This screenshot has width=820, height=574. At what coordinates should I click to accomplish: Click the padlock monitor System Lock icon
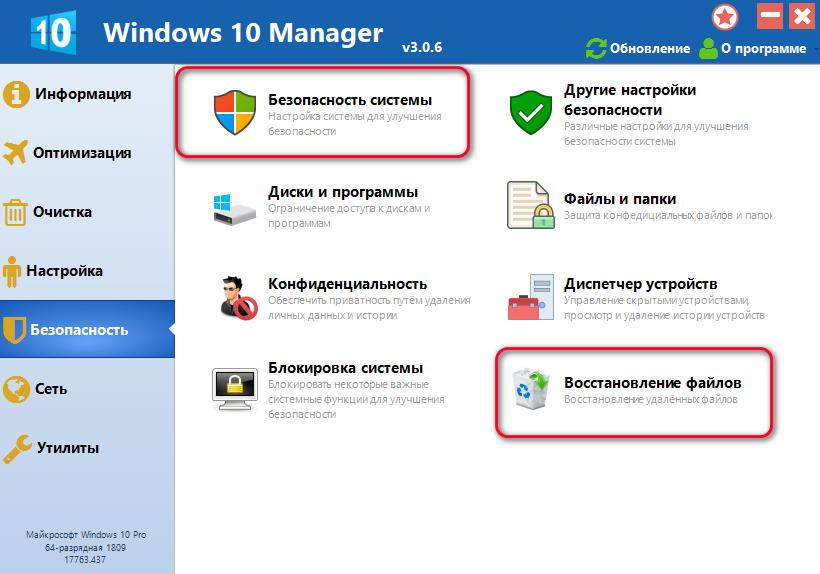(236, 389)
